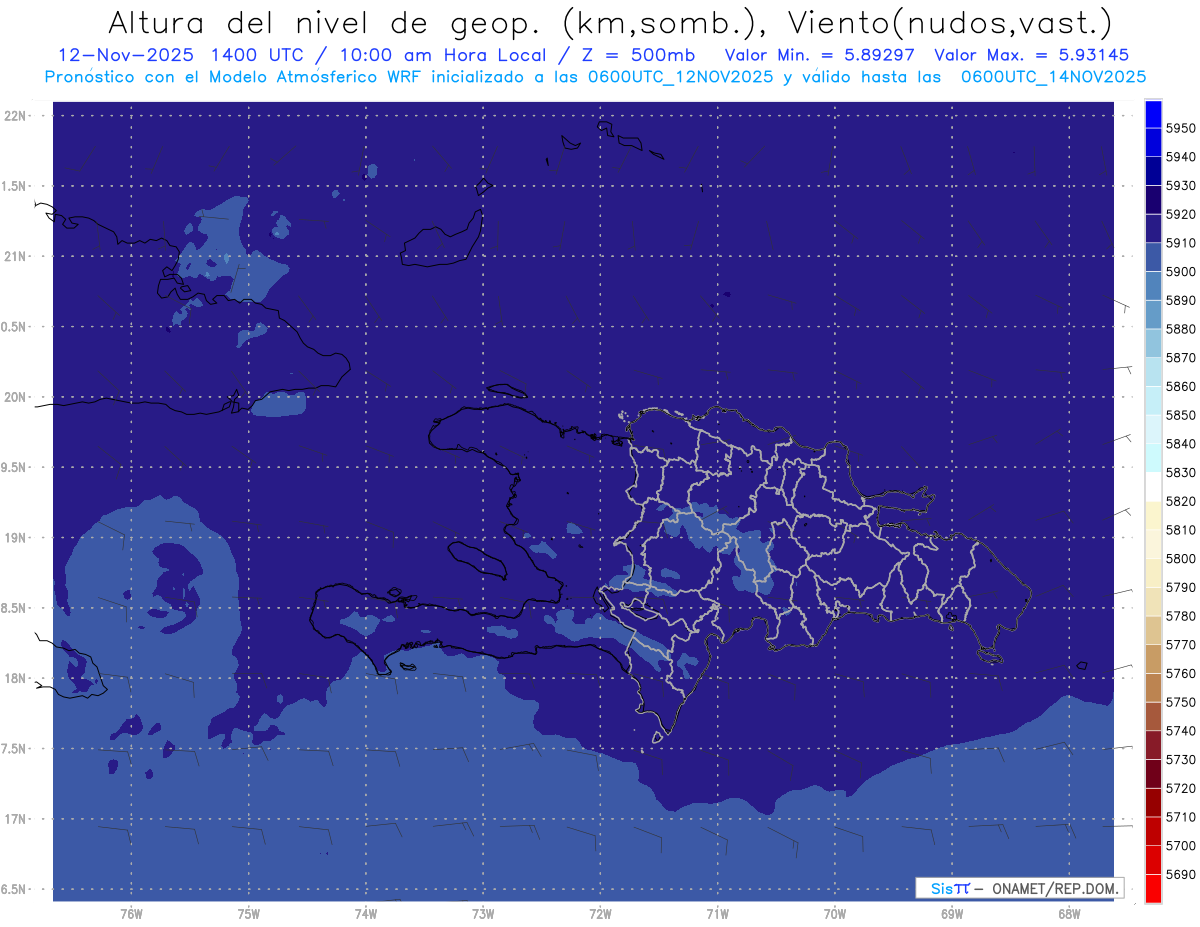Click the '5880' color scale value
The width and height of the screenshot is (1200, 927).
(1180, 329)
